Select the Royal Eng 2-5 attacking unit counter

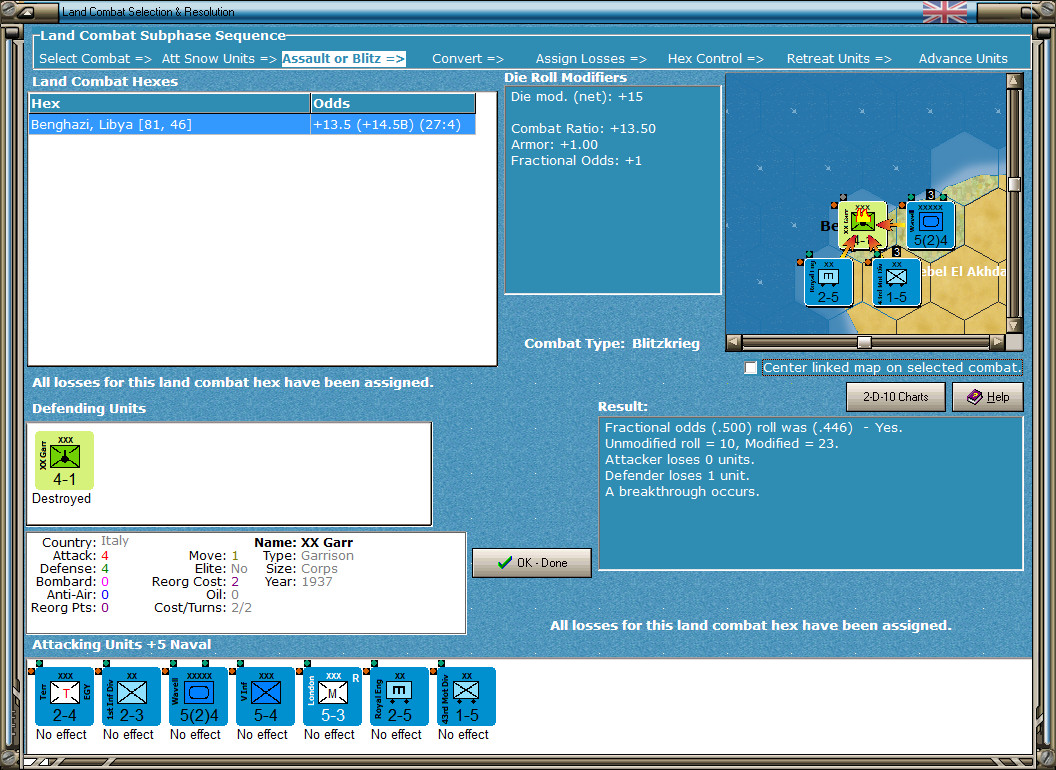click(x=399, y=697)
